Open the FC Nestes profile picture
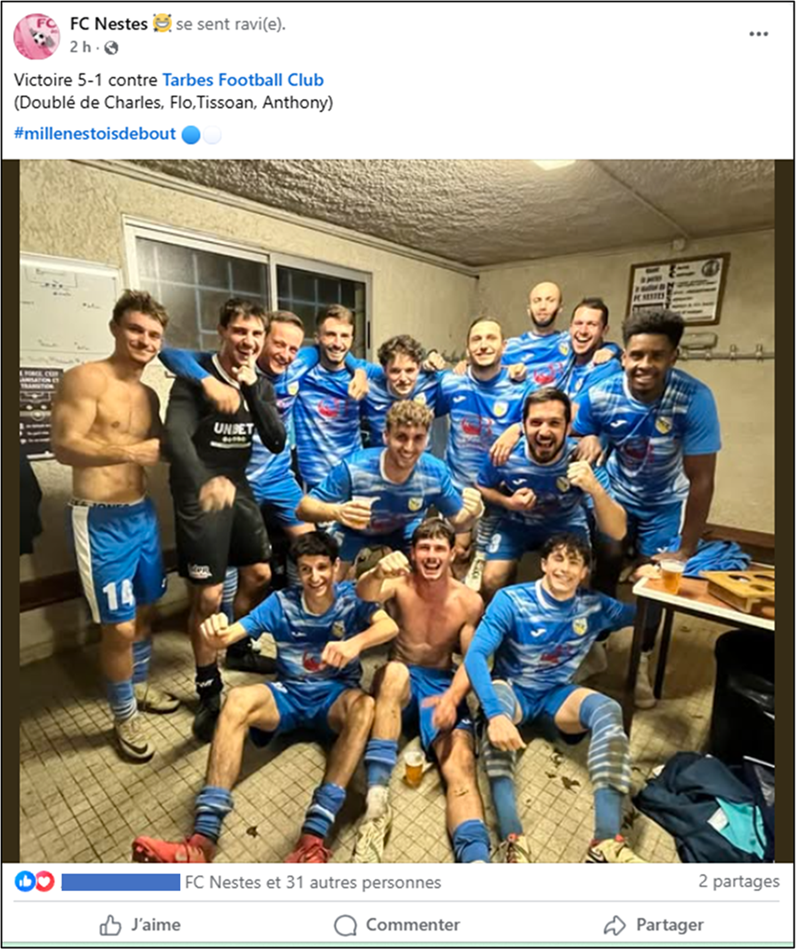Image resolution: width=800 pixels, height=949 pixels. click(x=36, y=36)
